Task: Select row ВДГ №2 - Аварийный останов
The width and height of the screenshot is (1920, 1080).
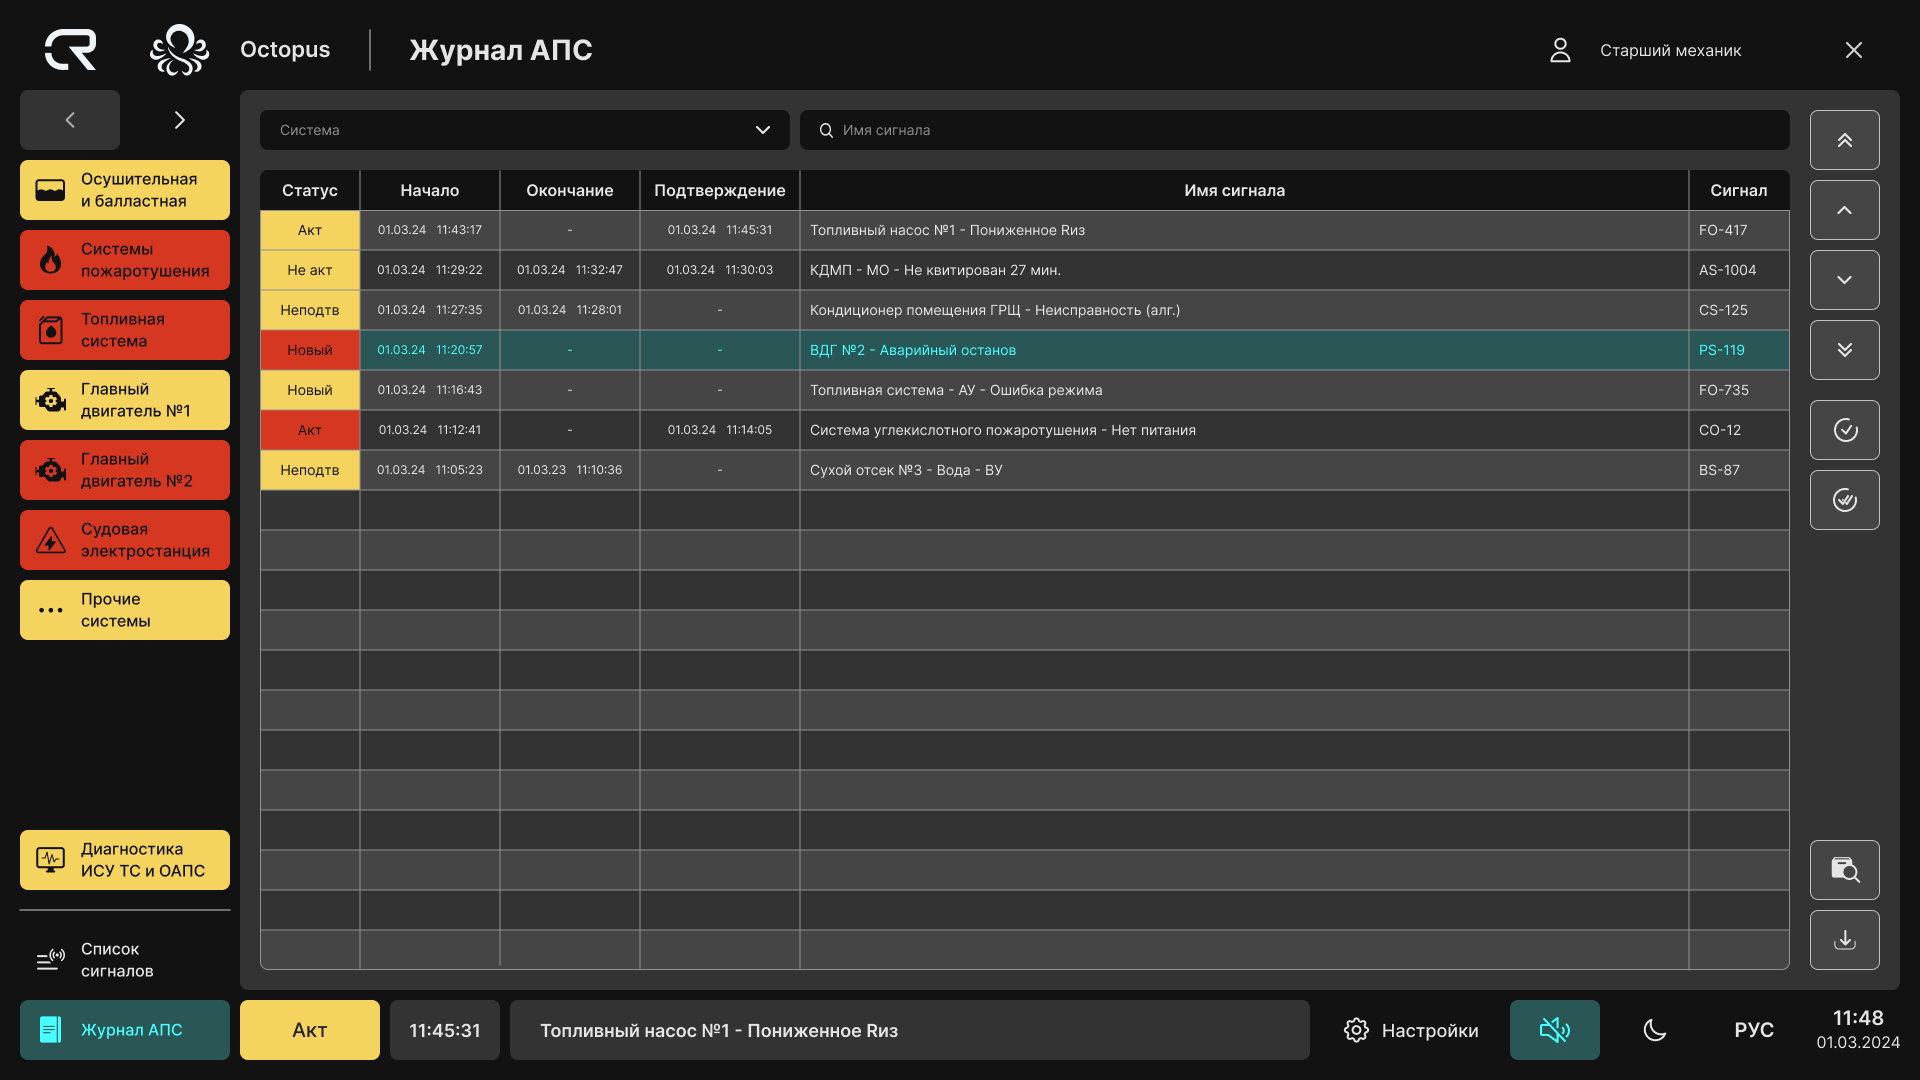Action: pos(1025,350)
